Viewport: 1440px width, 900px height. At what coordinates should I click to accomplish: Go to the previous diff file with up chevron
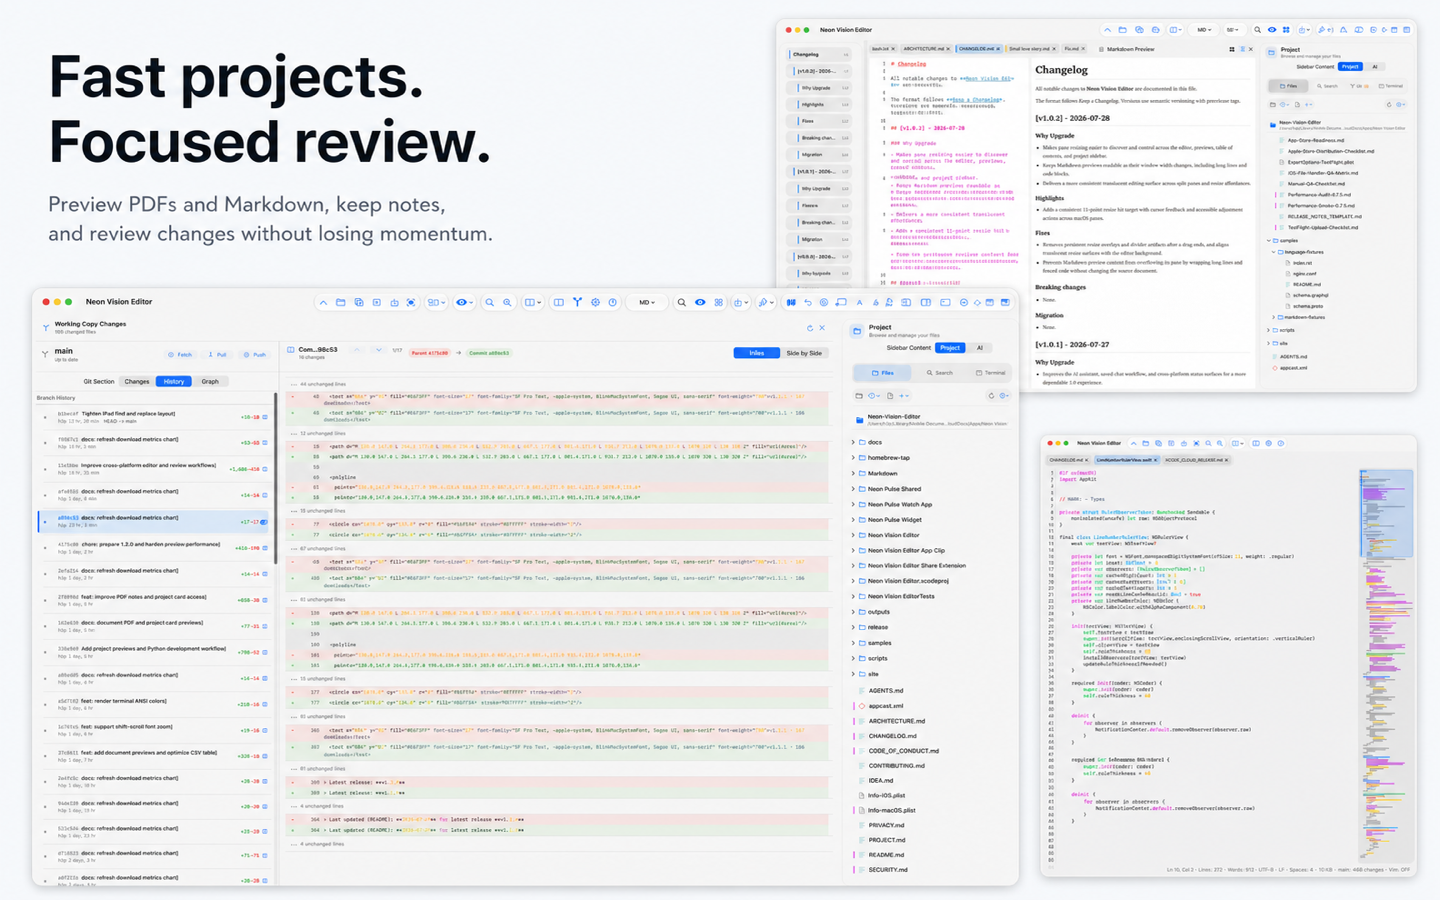point(357,350)
